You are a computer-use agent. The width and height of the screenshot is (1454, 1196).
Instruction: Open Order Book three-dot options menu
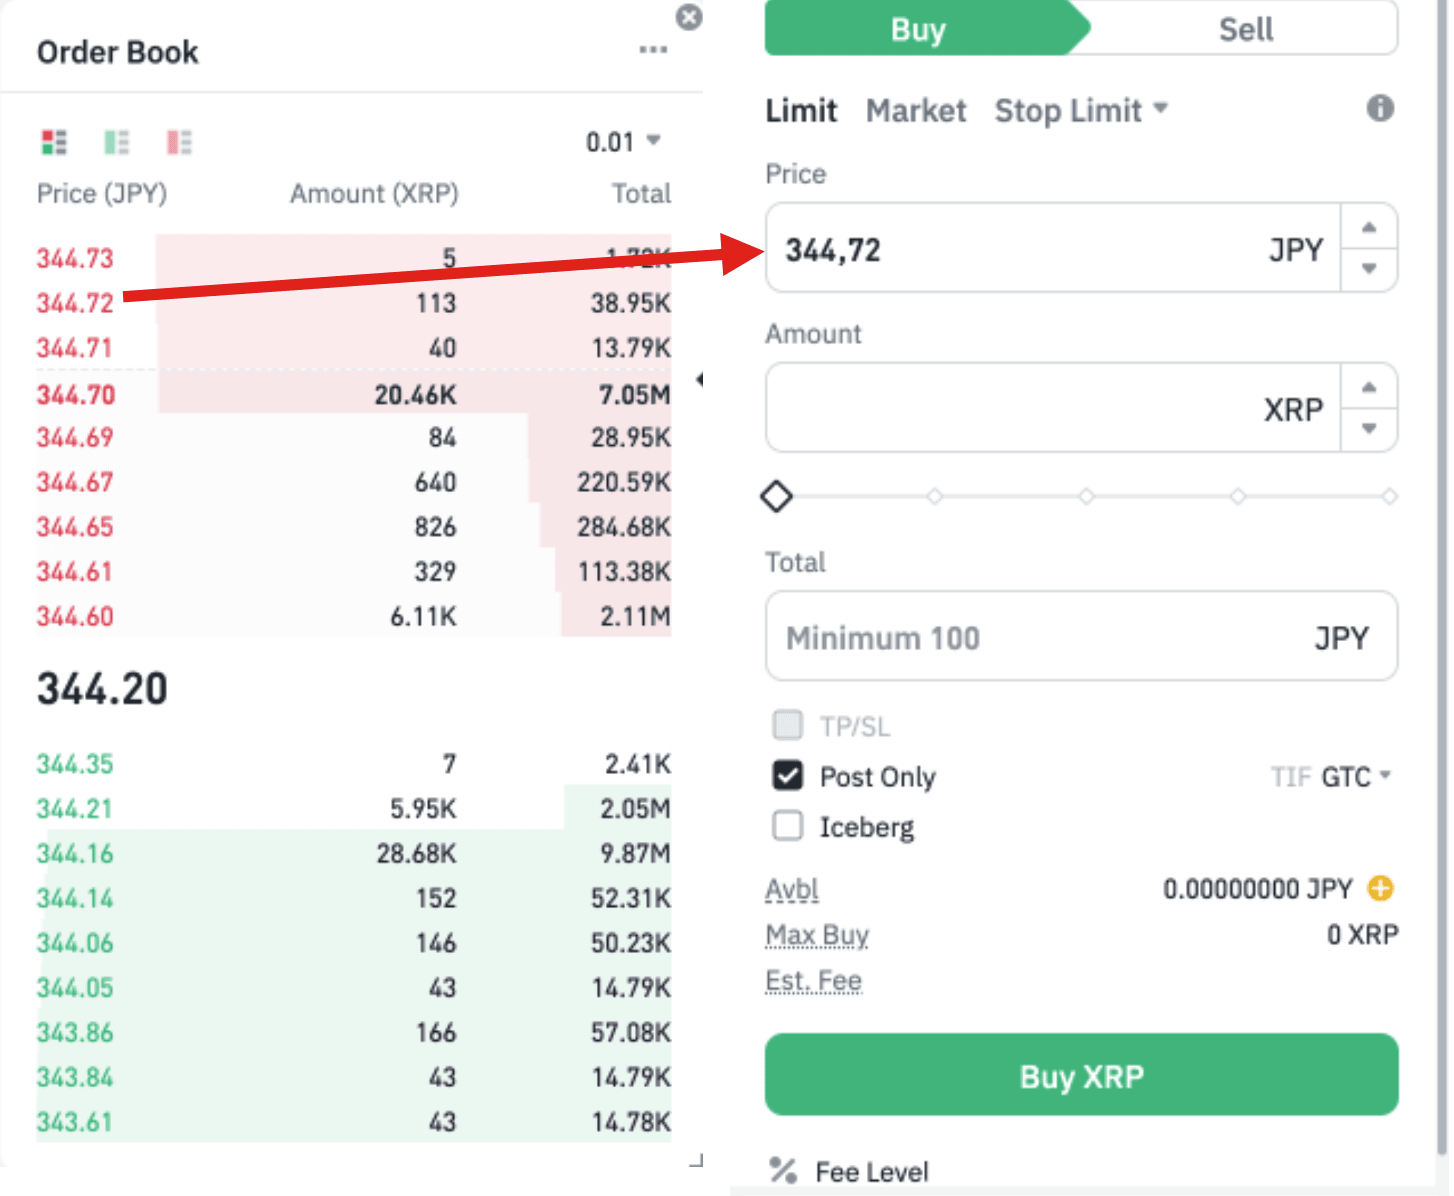[x=653, y=49]
